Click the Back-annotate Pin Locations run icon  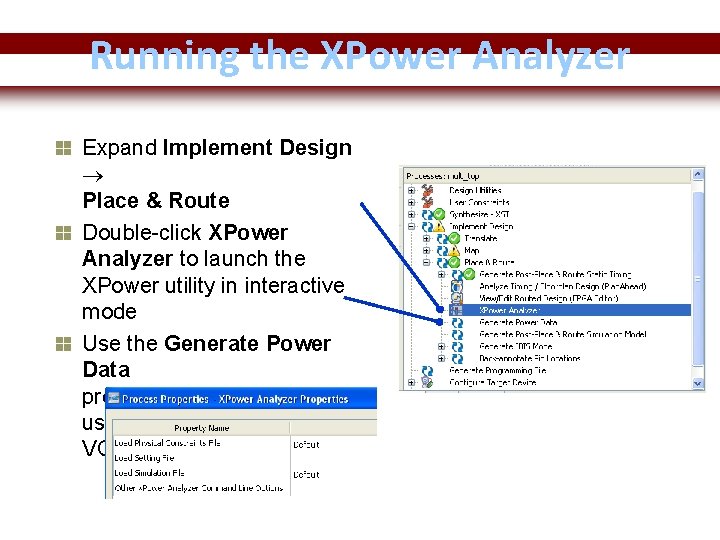pos(457,358)
